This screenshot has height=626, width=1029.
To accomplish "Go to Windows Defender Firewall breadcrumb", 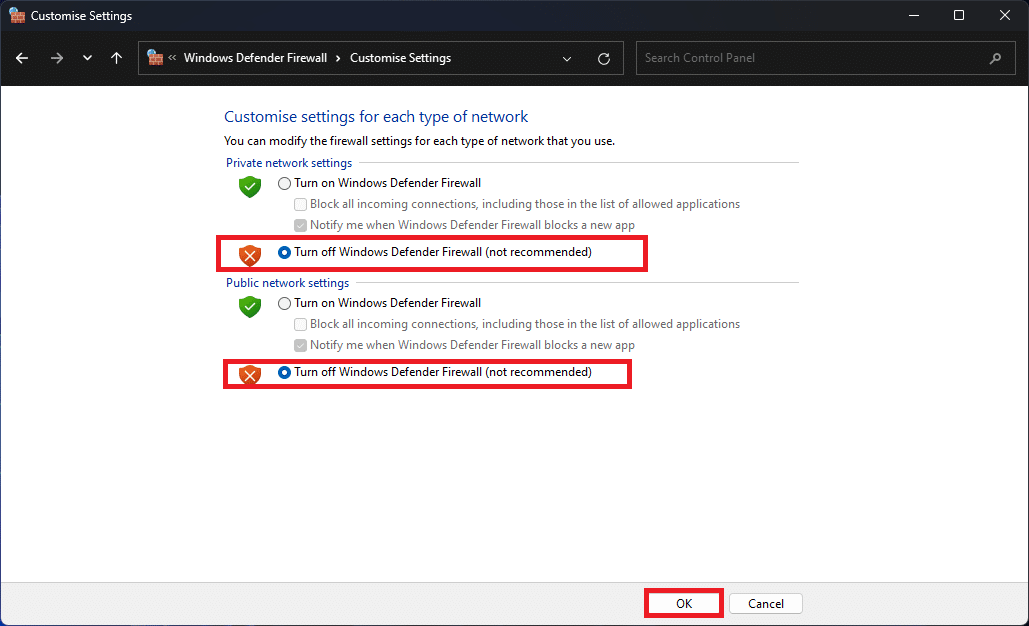I will pos(255,58).
